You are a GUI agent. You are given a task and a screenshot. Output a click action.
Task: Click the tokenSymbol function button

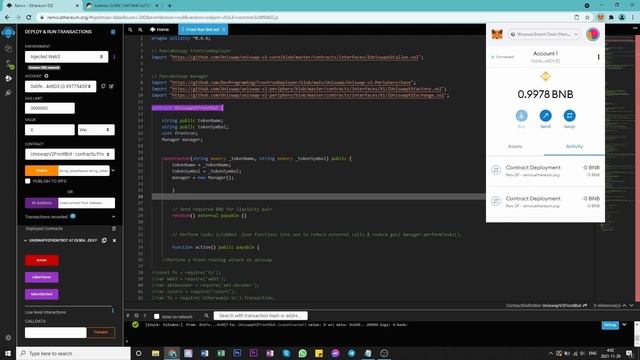pos(42,294)
